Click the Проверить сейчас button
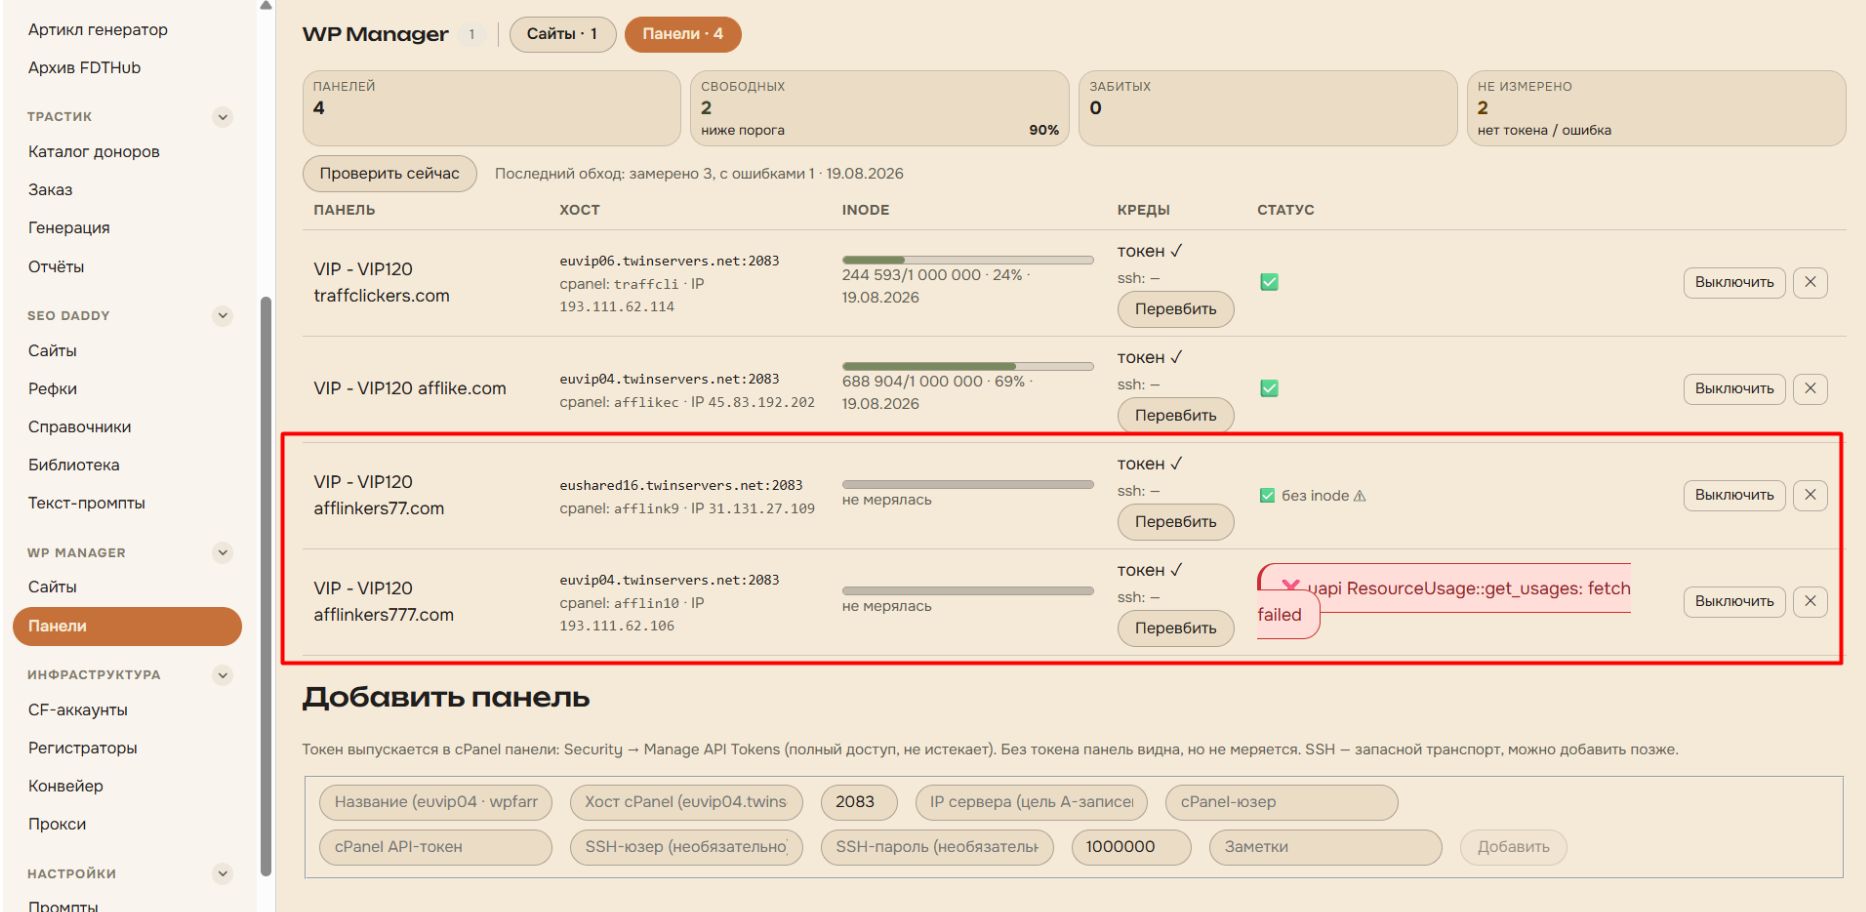The image size is (1866, 912). tap(389, 174)
